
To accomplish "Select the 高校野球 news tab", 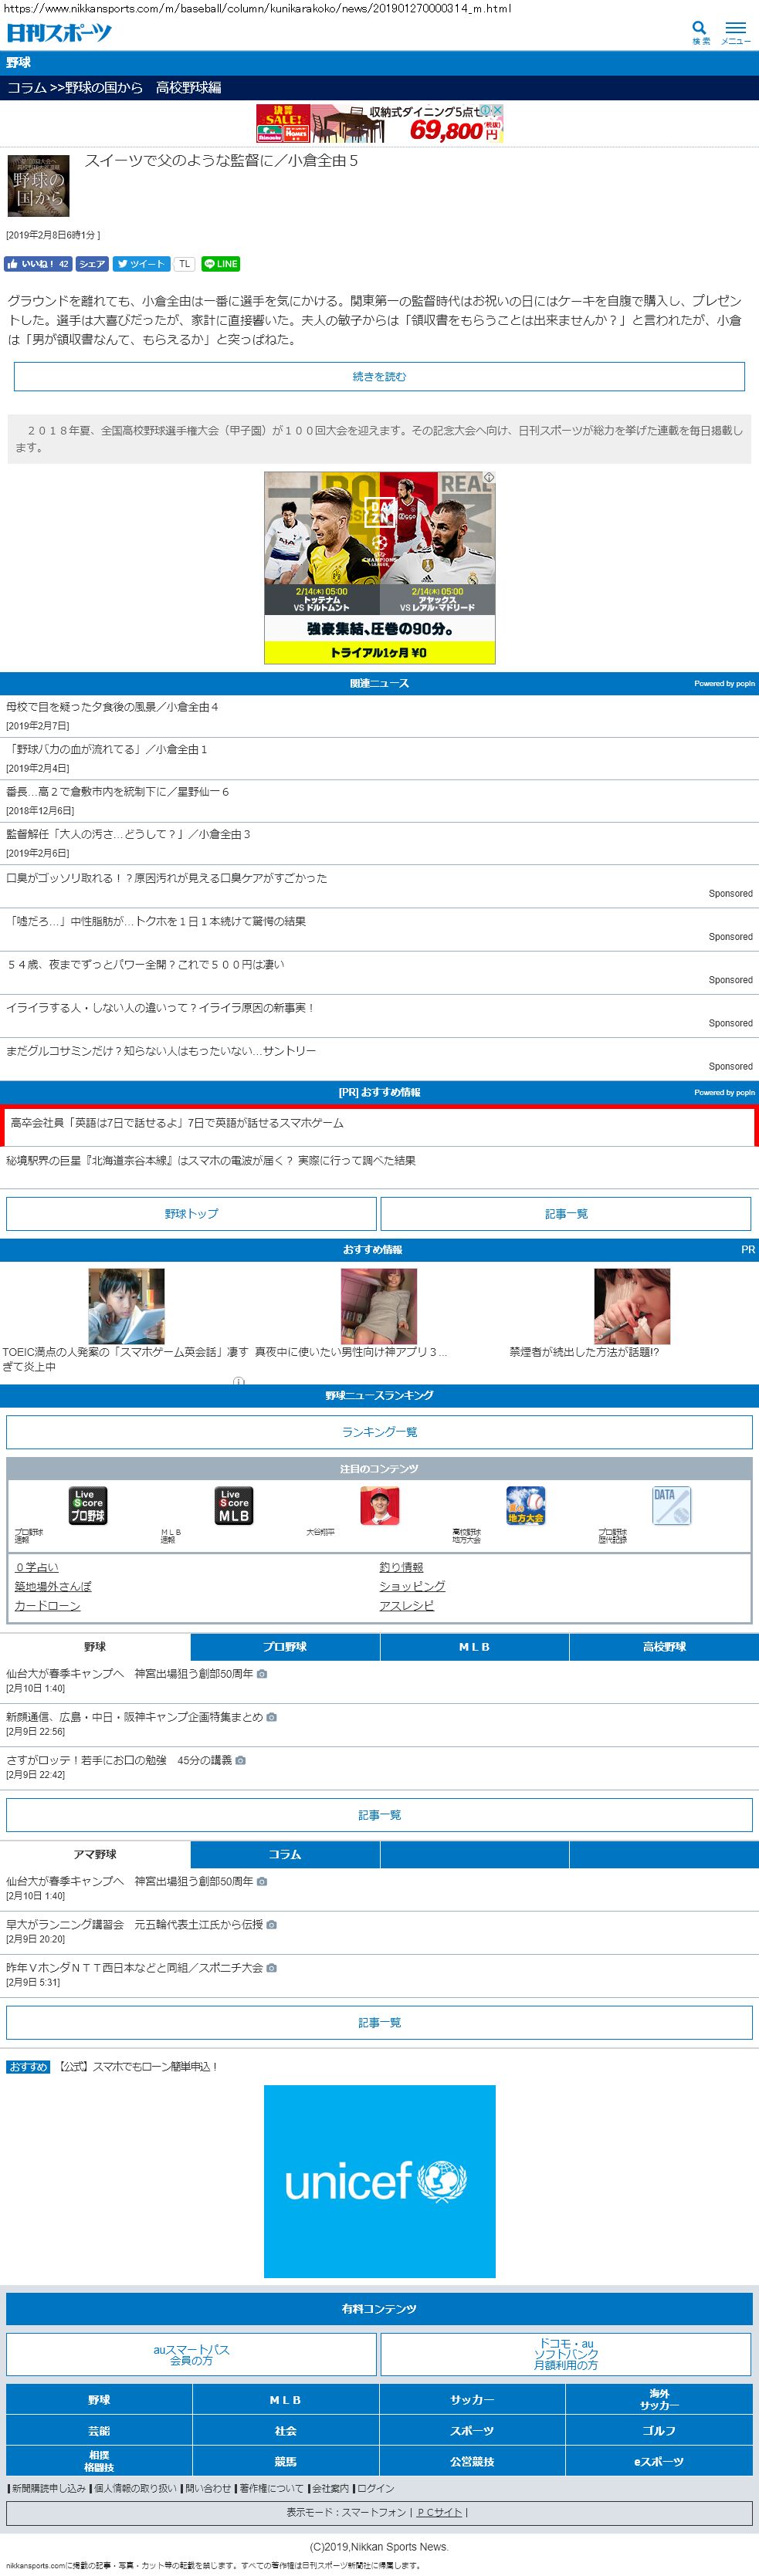I will pyautogui.click(x=664, y=1647).
